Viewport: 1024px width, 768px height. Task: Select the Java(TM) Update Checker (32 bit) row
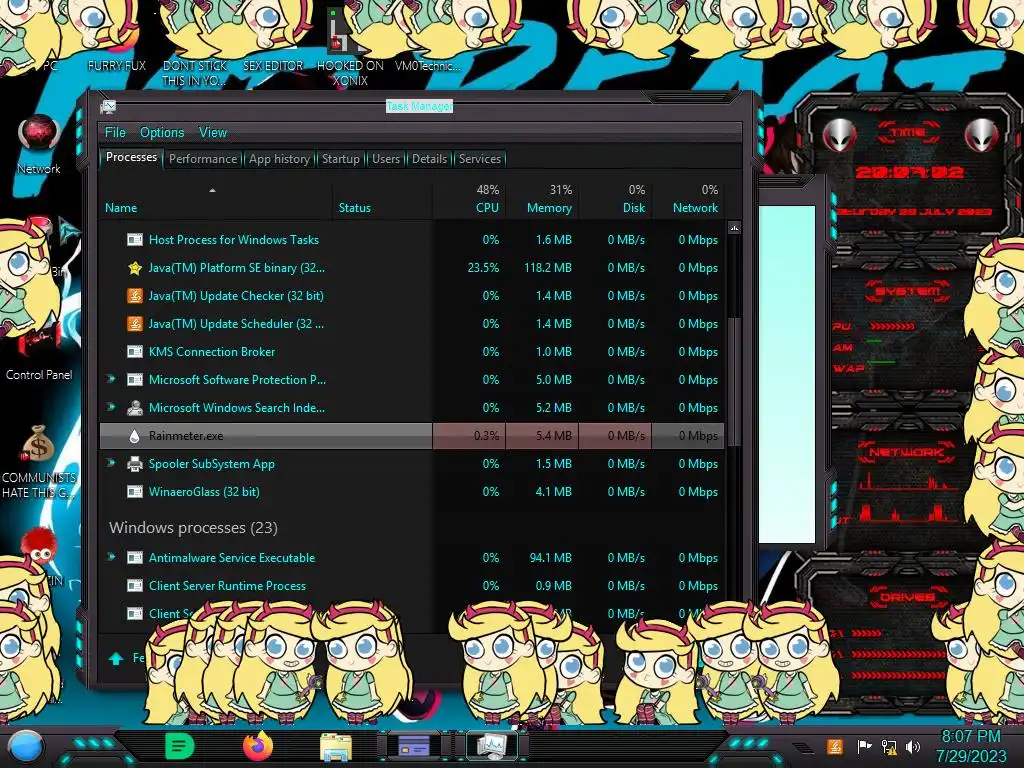(x=411, y=296)
